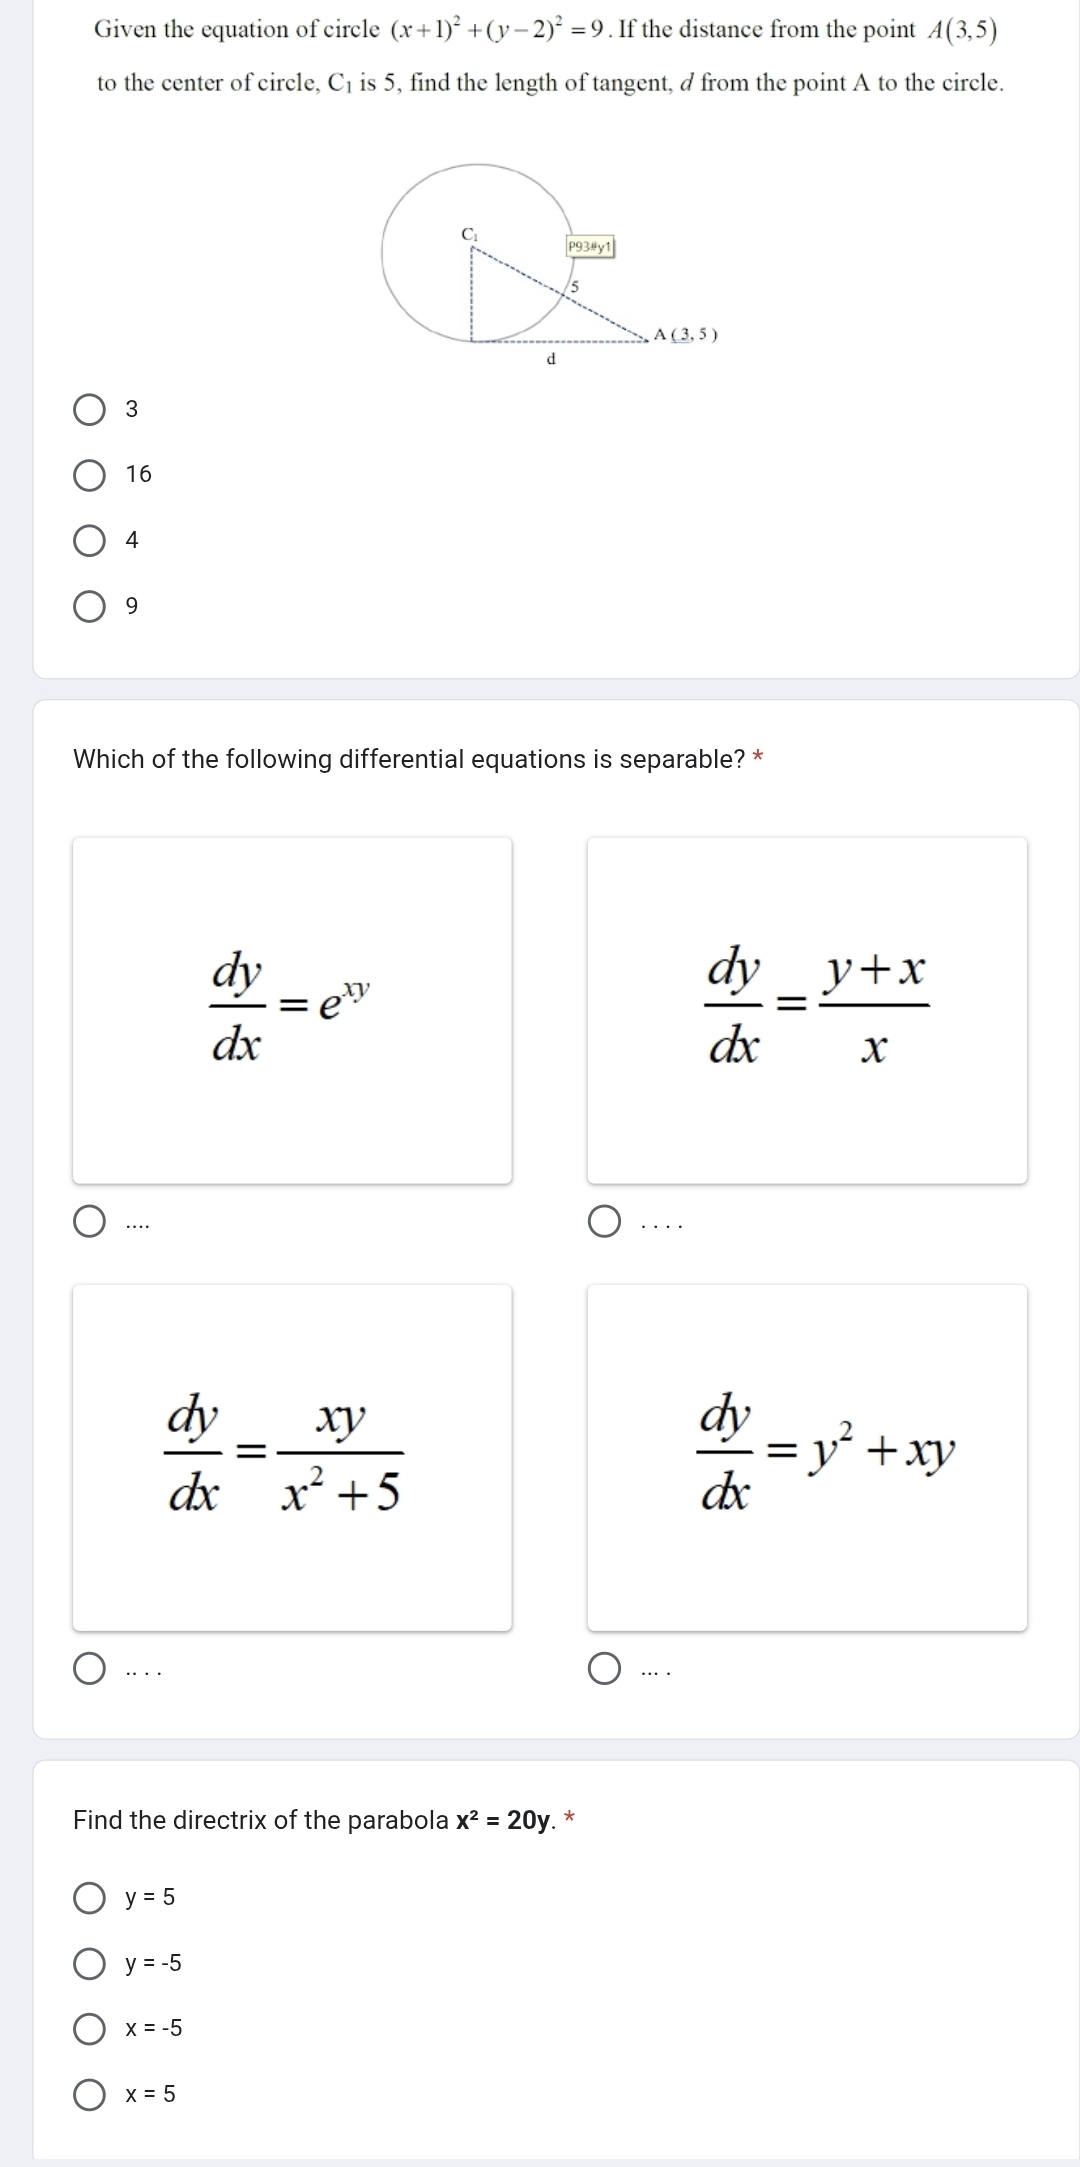Select radio button below dy/dx = (y+x)/x equation
The width and height of the screenshot is (1080, 2167).
coord(604,1222)
